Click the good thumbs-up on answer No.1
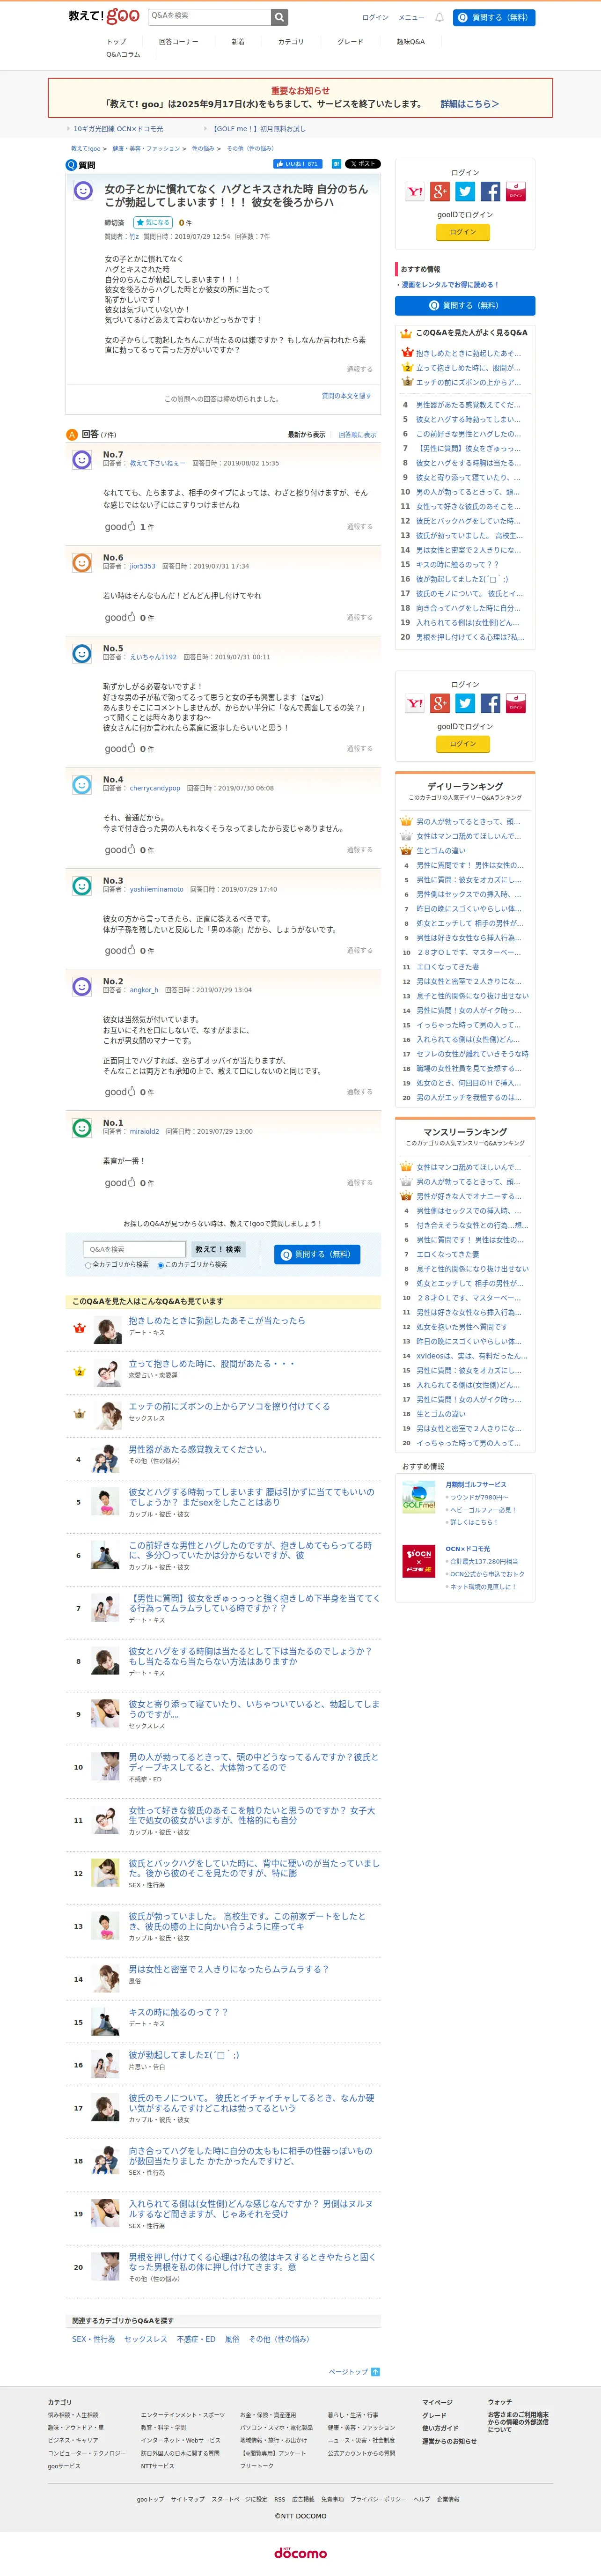The image size is (601, 2576). point(119,1182)
